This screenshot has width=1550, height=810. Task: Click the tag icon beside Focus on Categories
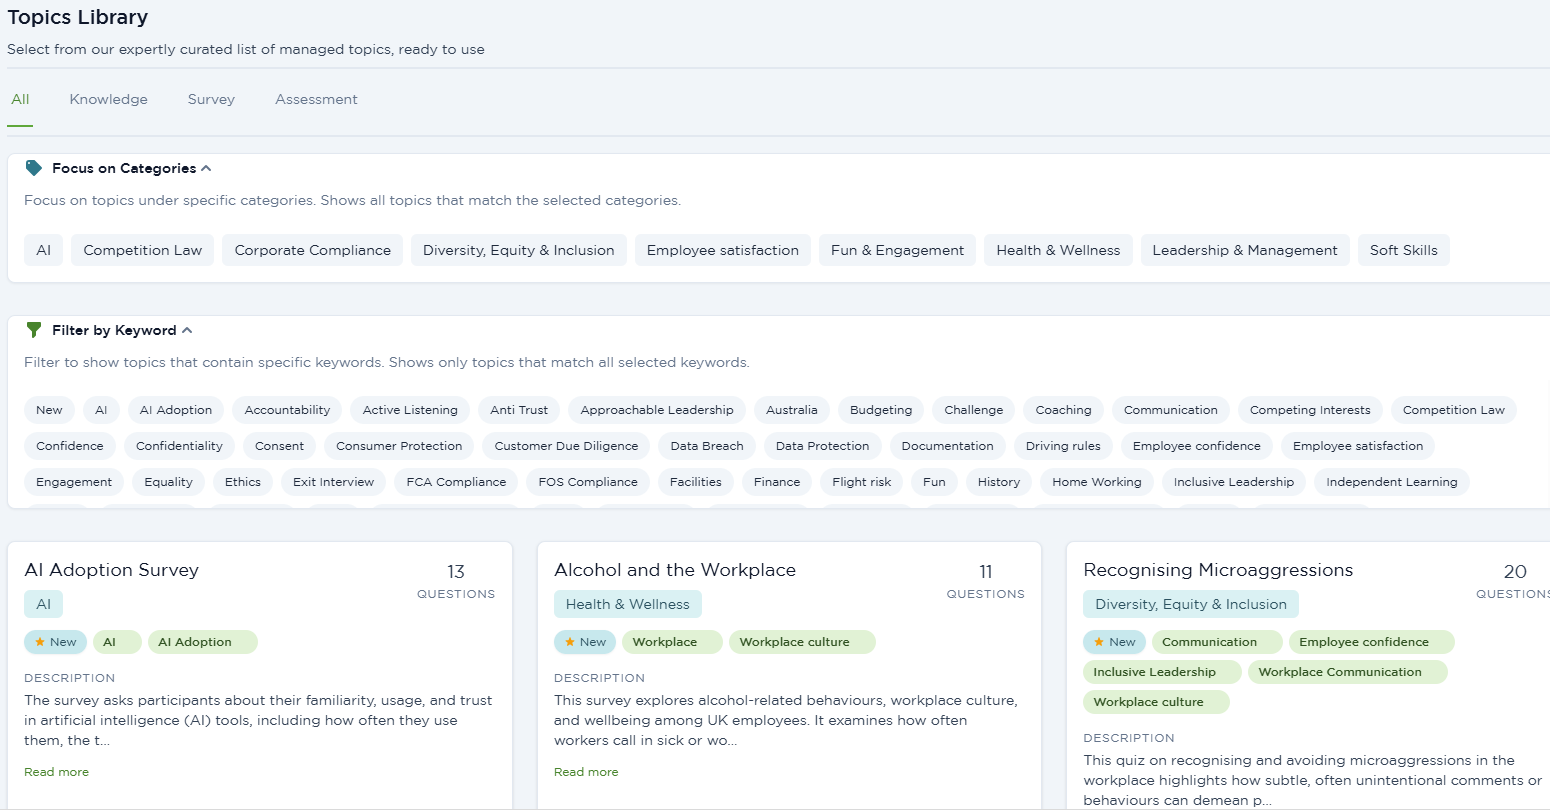coord(34,168)
